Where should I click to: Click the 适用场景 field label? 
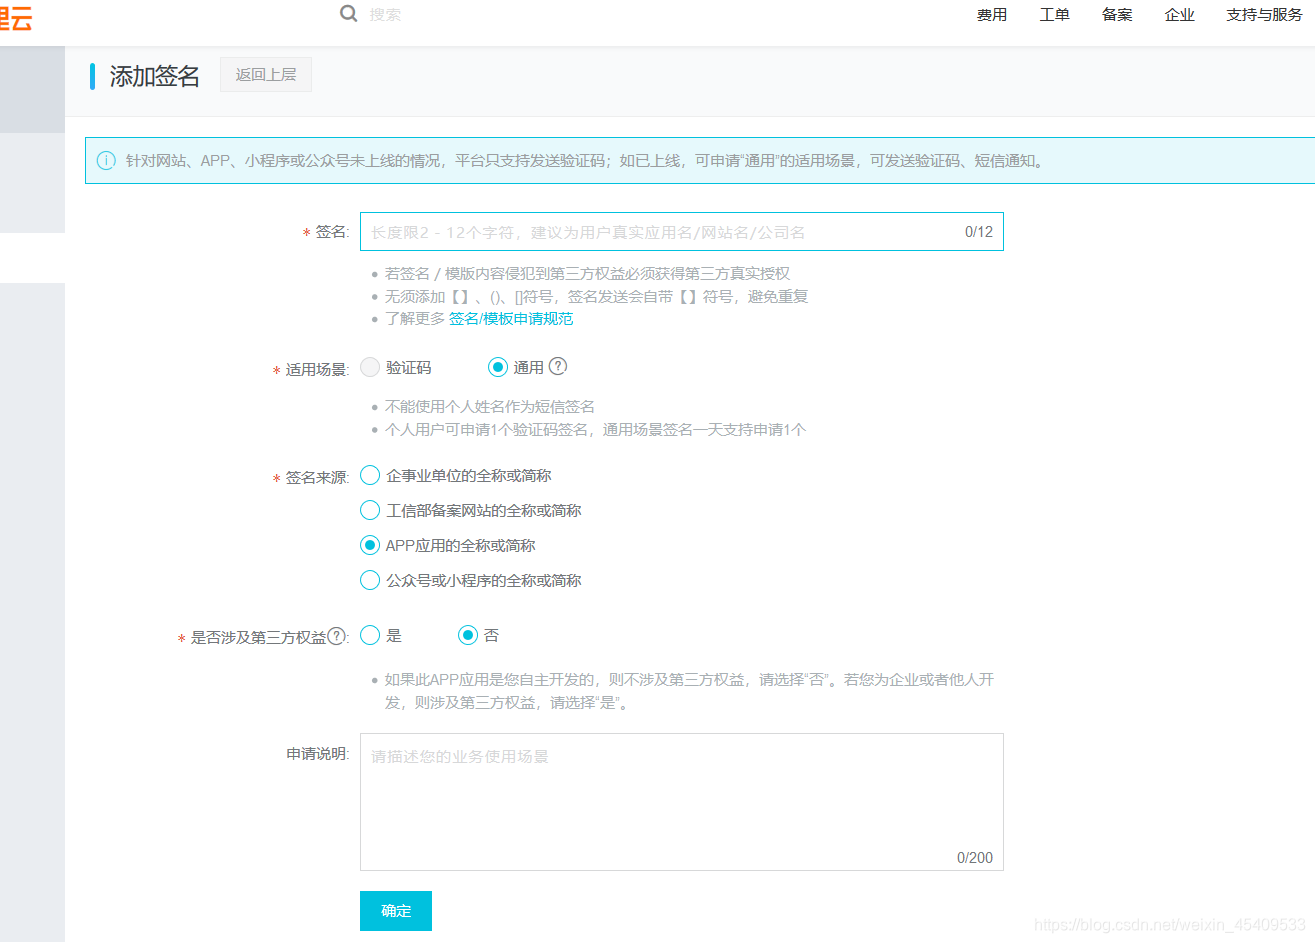point(316,370)
